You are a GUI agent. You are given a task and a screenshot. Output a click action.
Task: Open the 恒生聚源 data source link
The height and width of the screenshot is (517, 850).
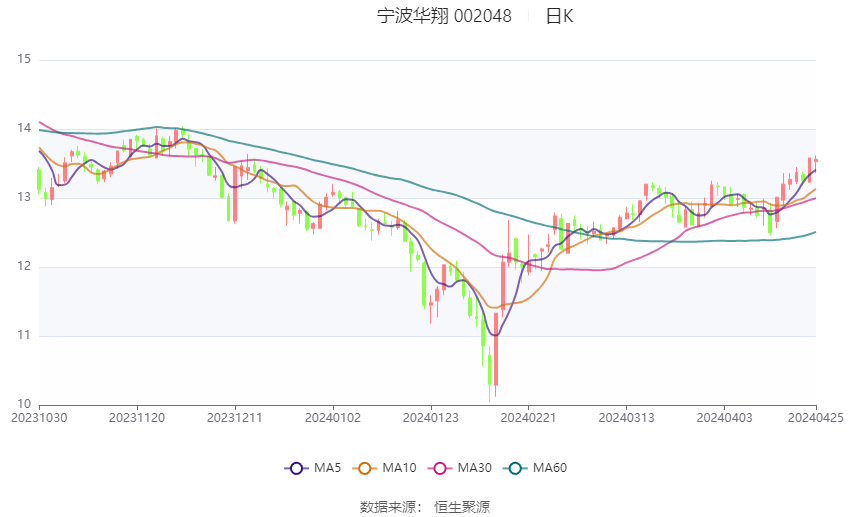(462, 507)
